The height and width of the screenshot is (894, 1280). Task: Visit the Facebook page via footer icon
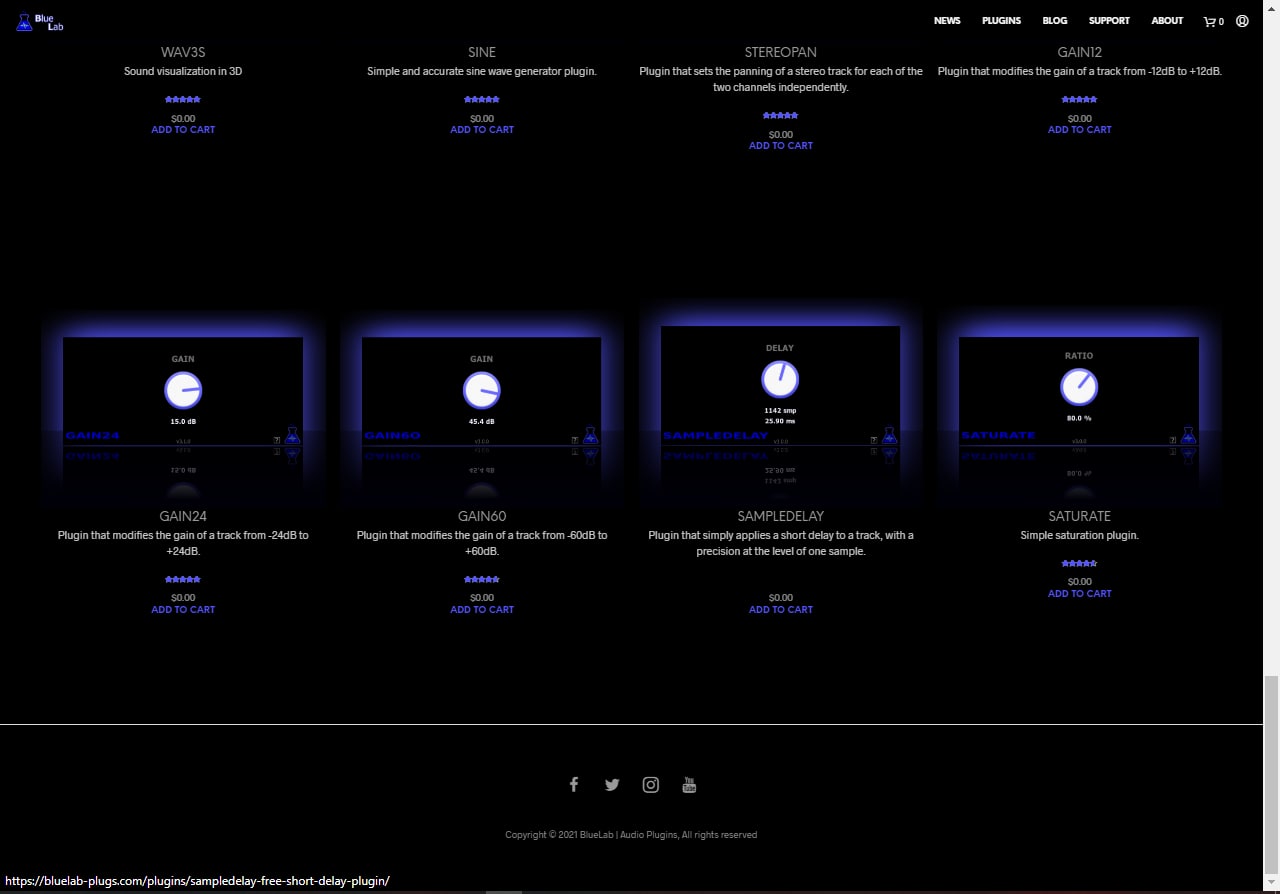573,785
